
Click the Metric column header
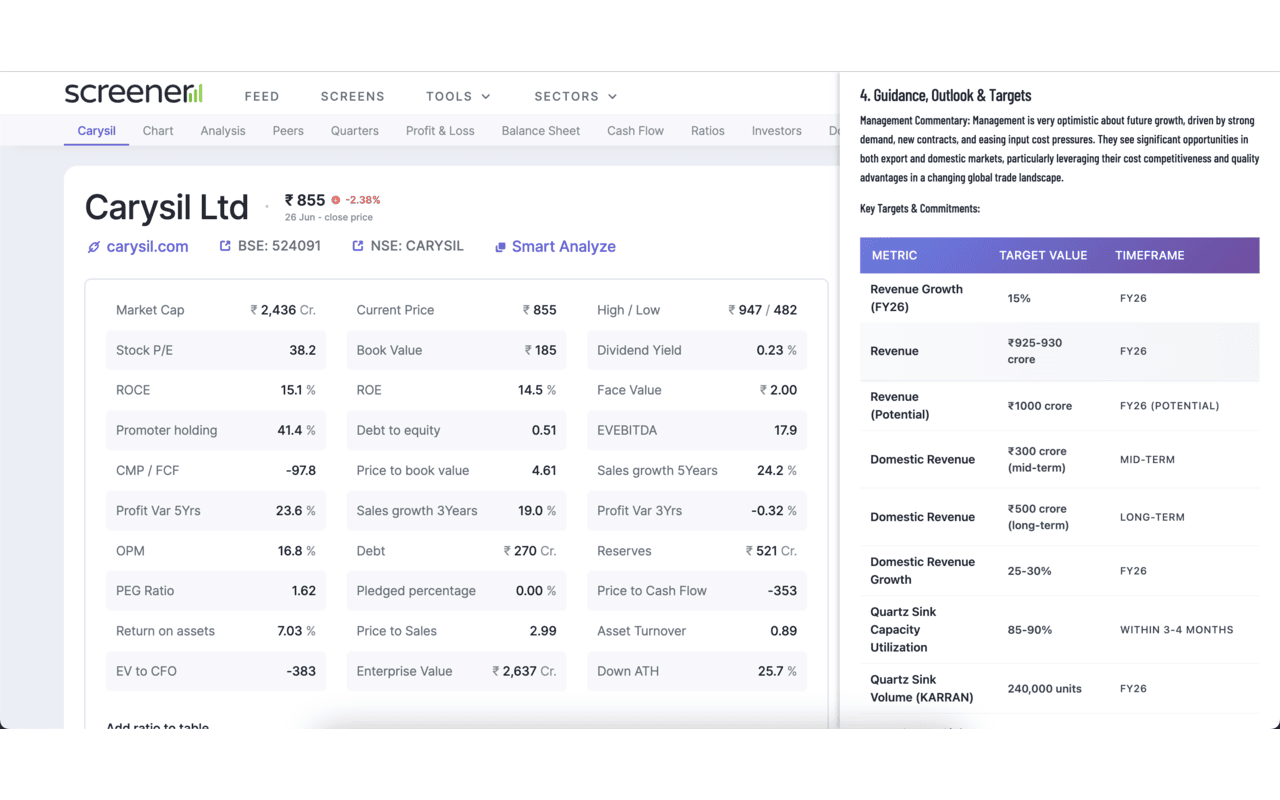894,255
